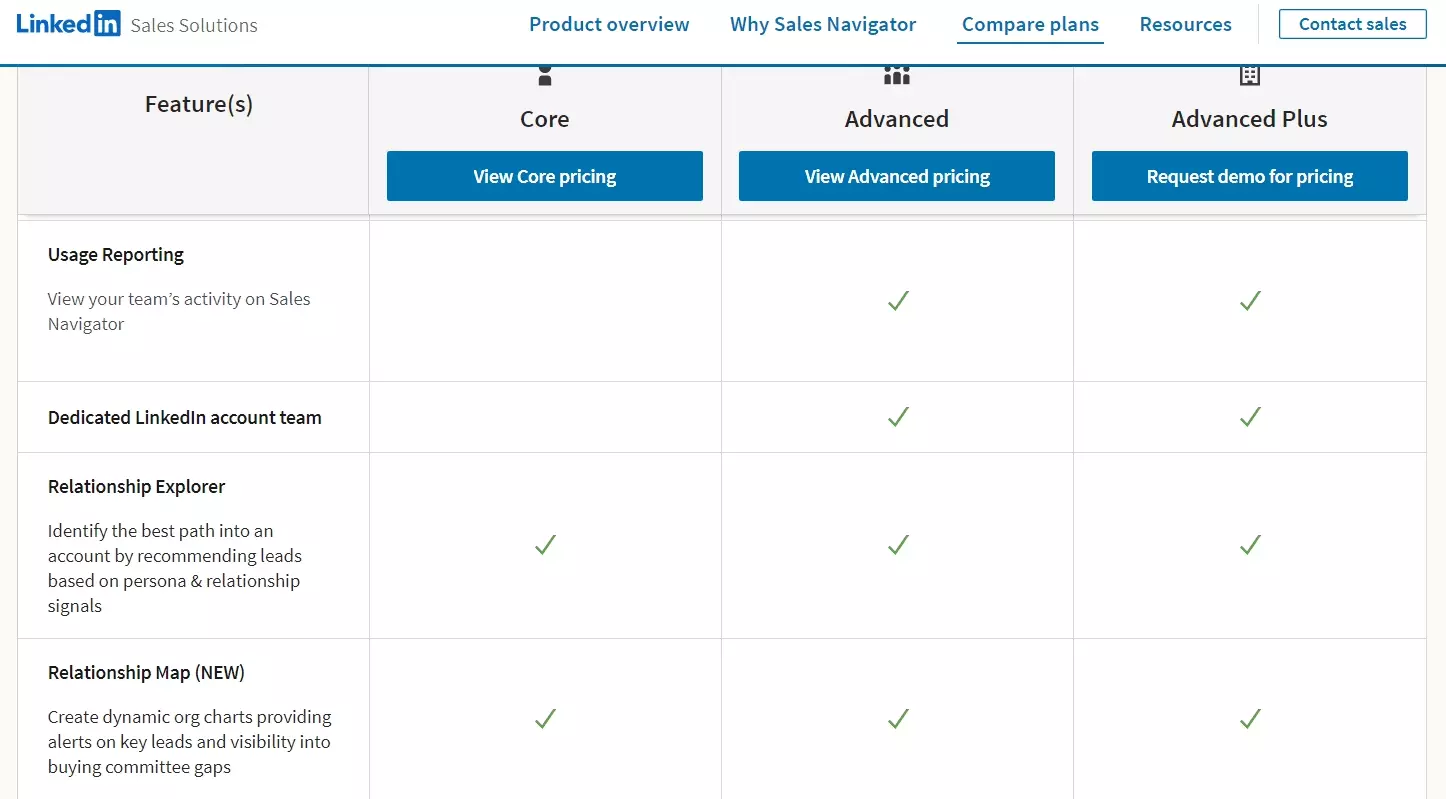1446x799 pixels.
Task: Open the Resources section
Action: (x=1185, y=24)
